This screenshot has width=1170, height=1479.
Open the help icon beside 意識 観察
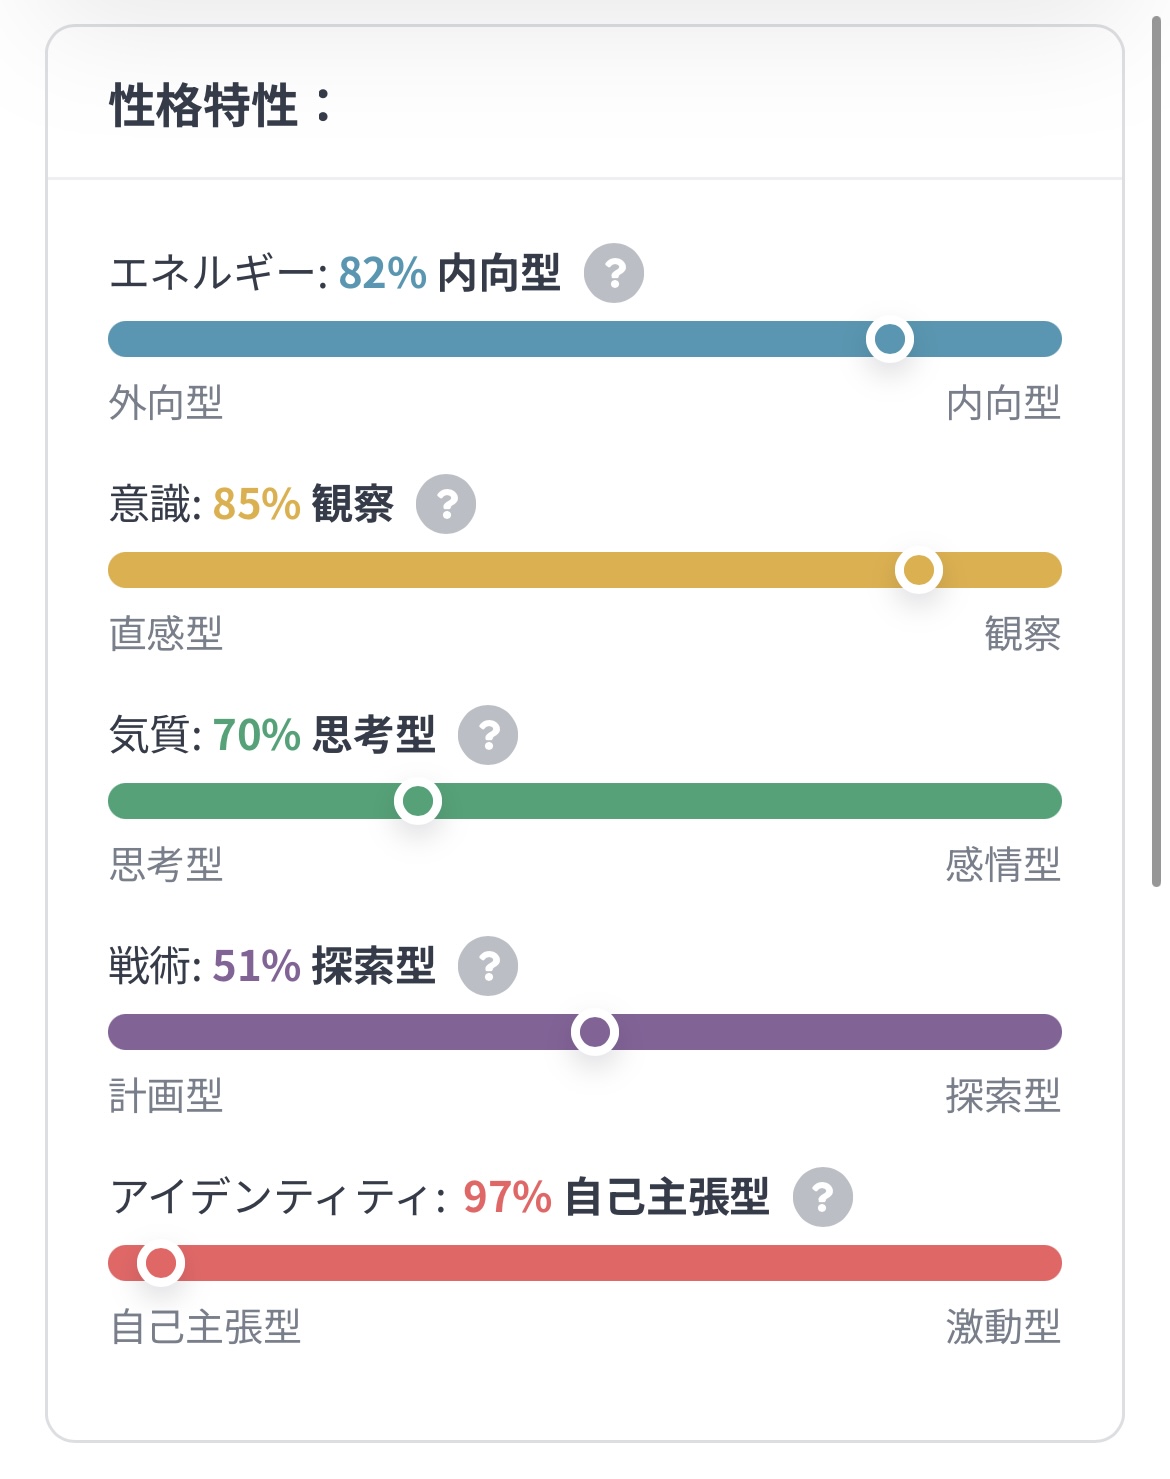coord(446,504)
